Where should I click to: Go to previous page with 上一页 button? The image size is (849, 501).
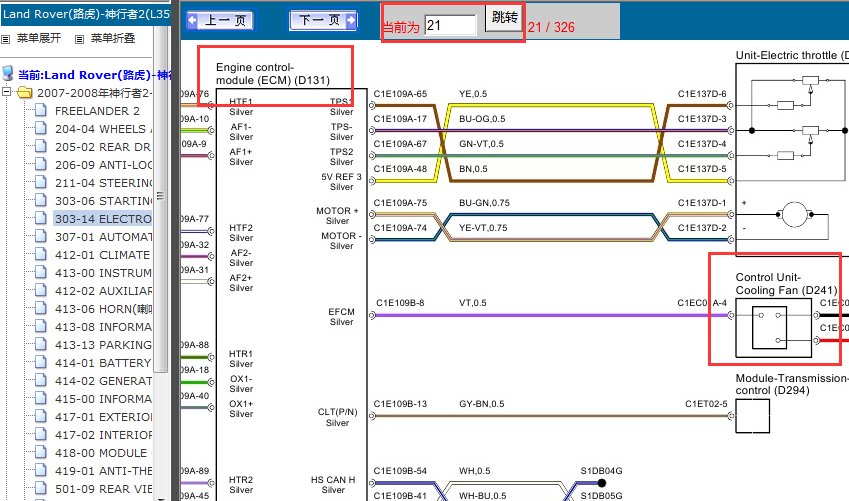(x=220, y=21)
